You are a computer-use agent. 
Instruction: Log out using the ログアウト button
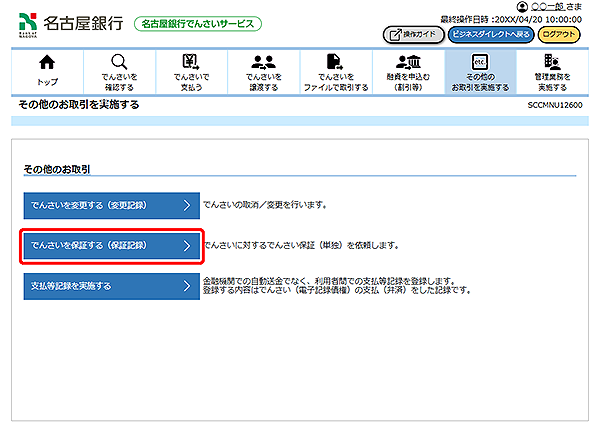pos(562,34)
